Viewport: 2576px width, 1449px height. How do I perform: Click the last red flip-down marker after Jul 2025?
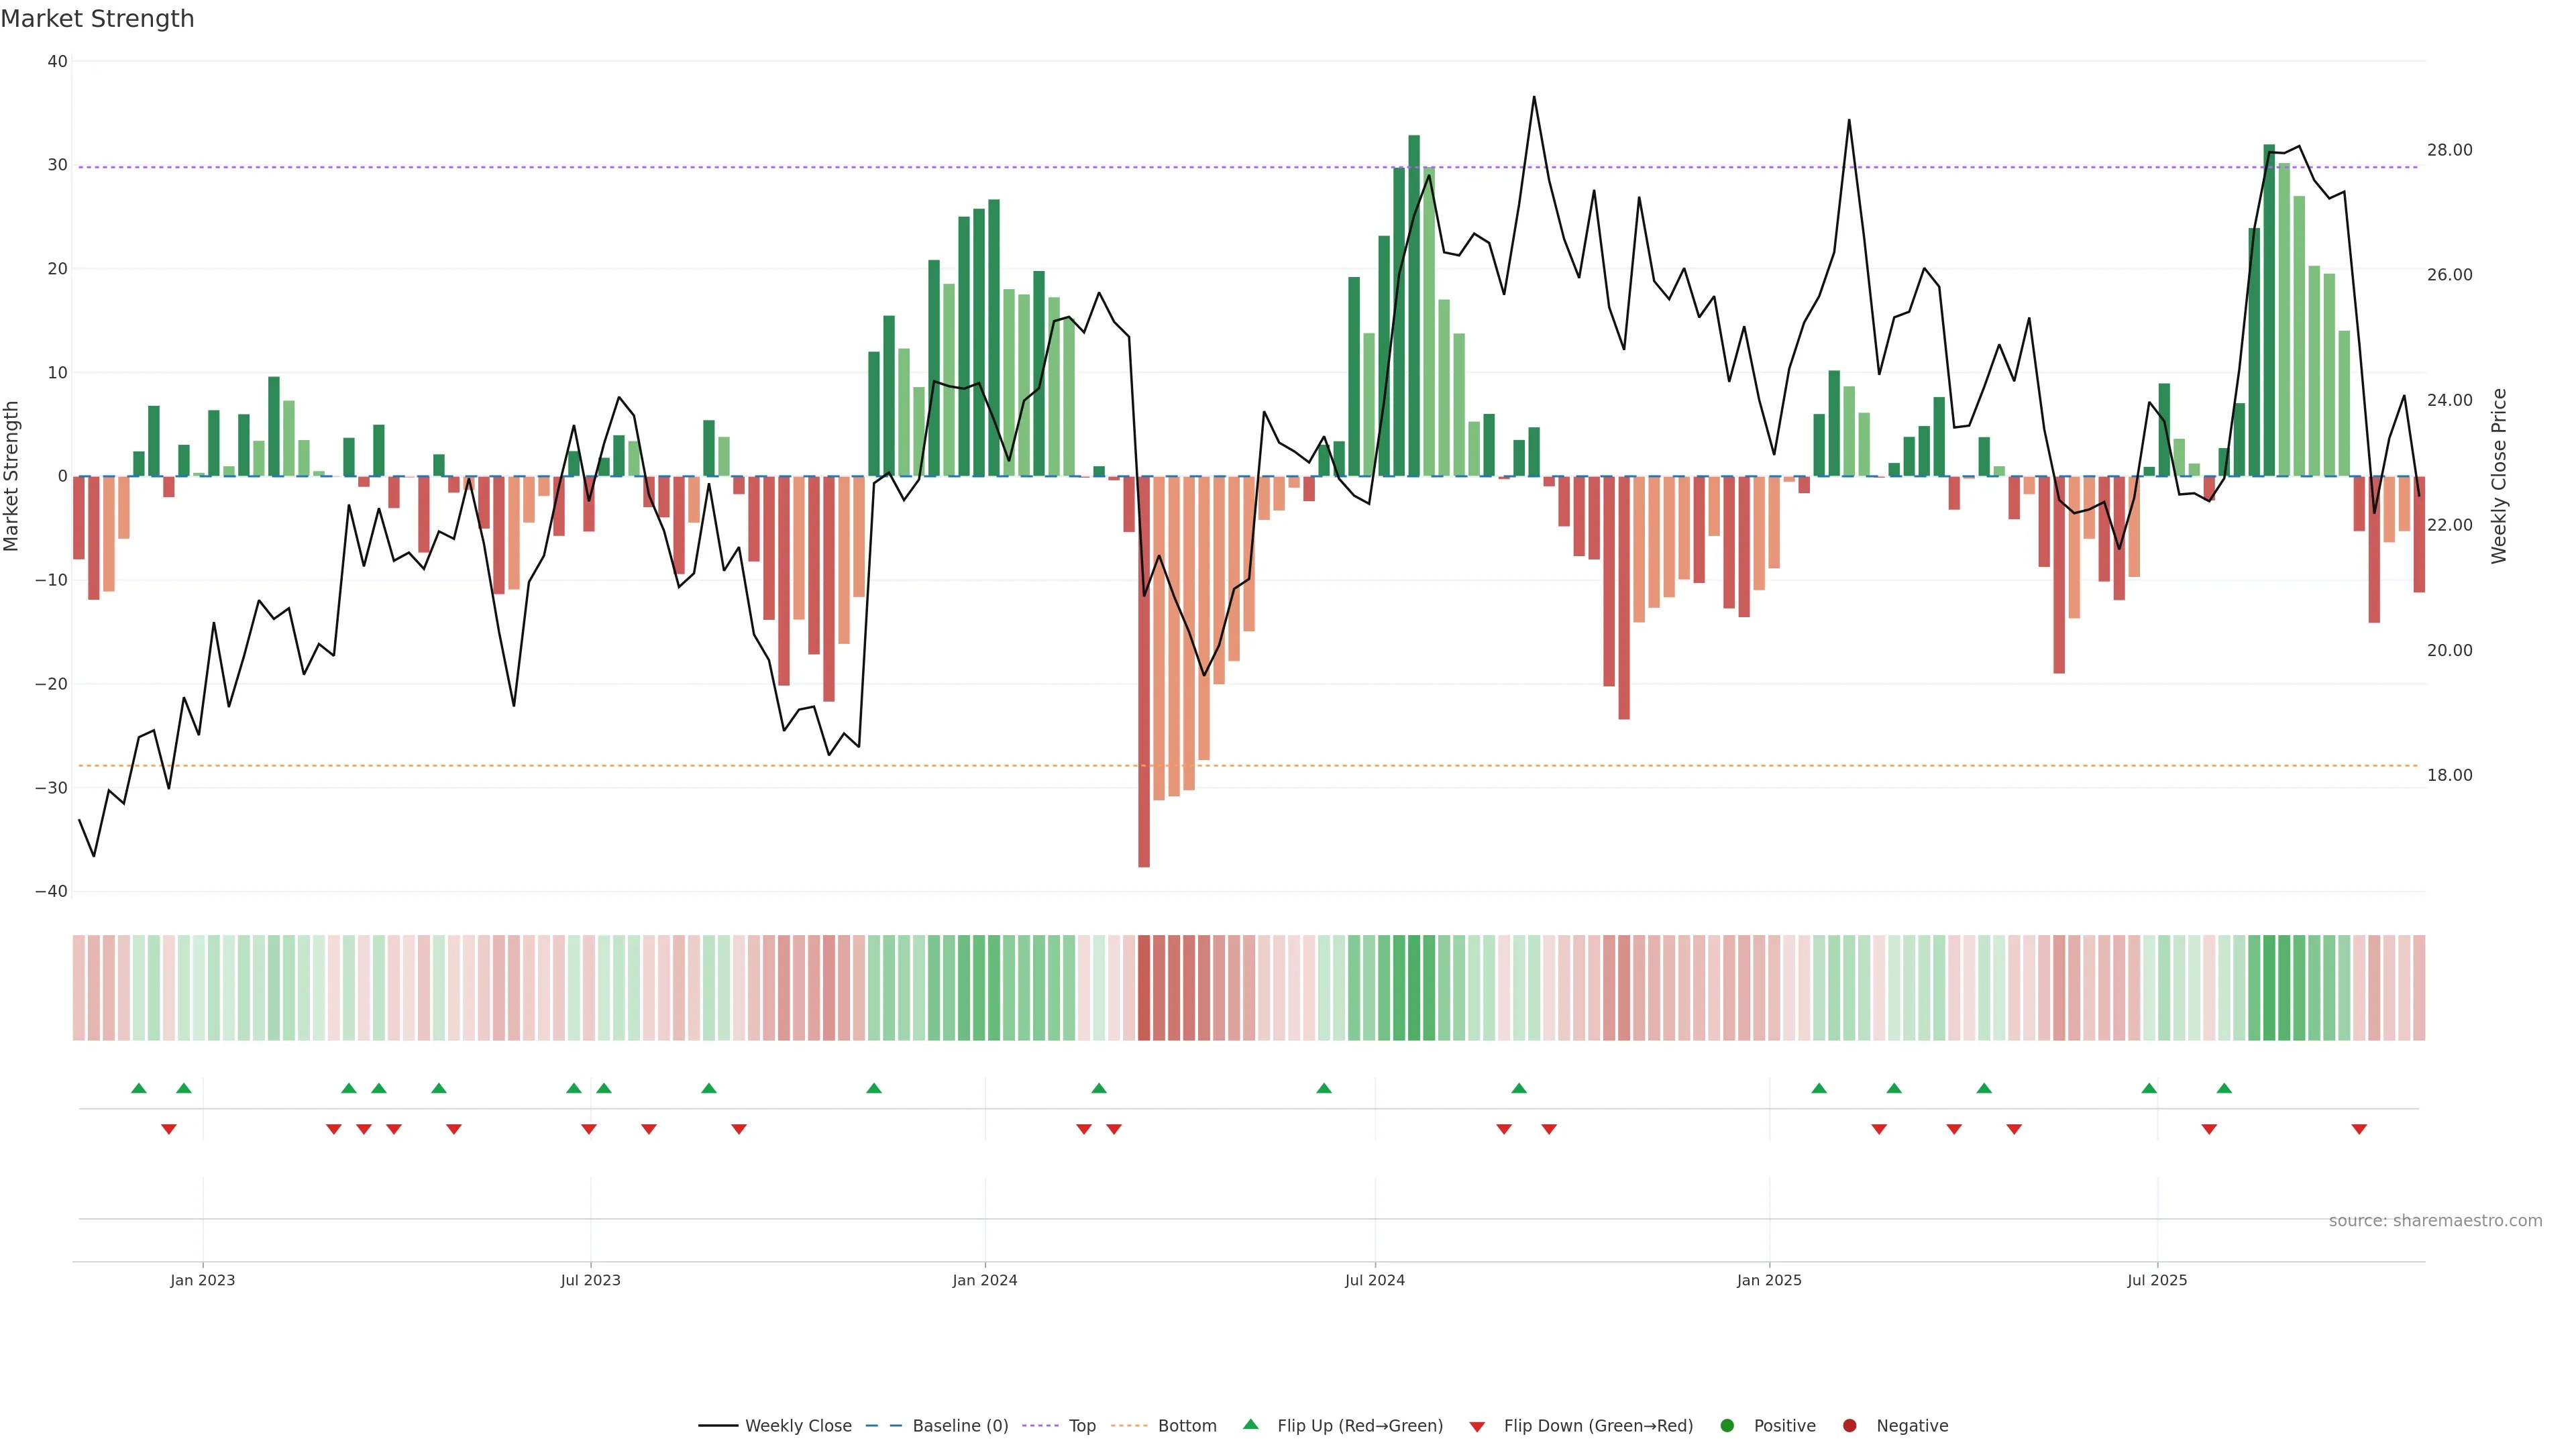(x=2359, y=1129)
